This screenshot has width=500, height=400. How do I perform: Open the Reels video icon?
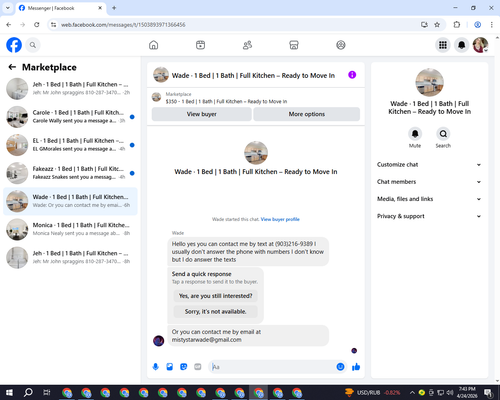point(200,45)
